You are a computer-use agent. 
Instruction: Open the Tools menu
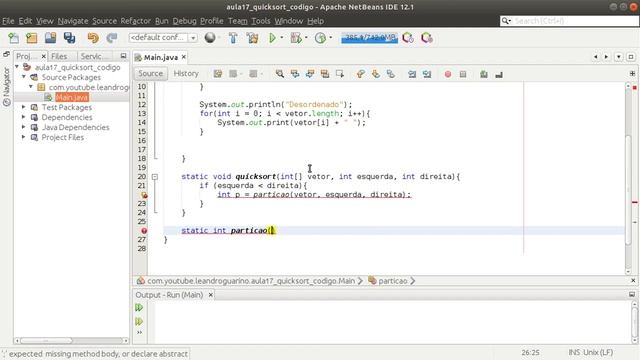(261, 21)
